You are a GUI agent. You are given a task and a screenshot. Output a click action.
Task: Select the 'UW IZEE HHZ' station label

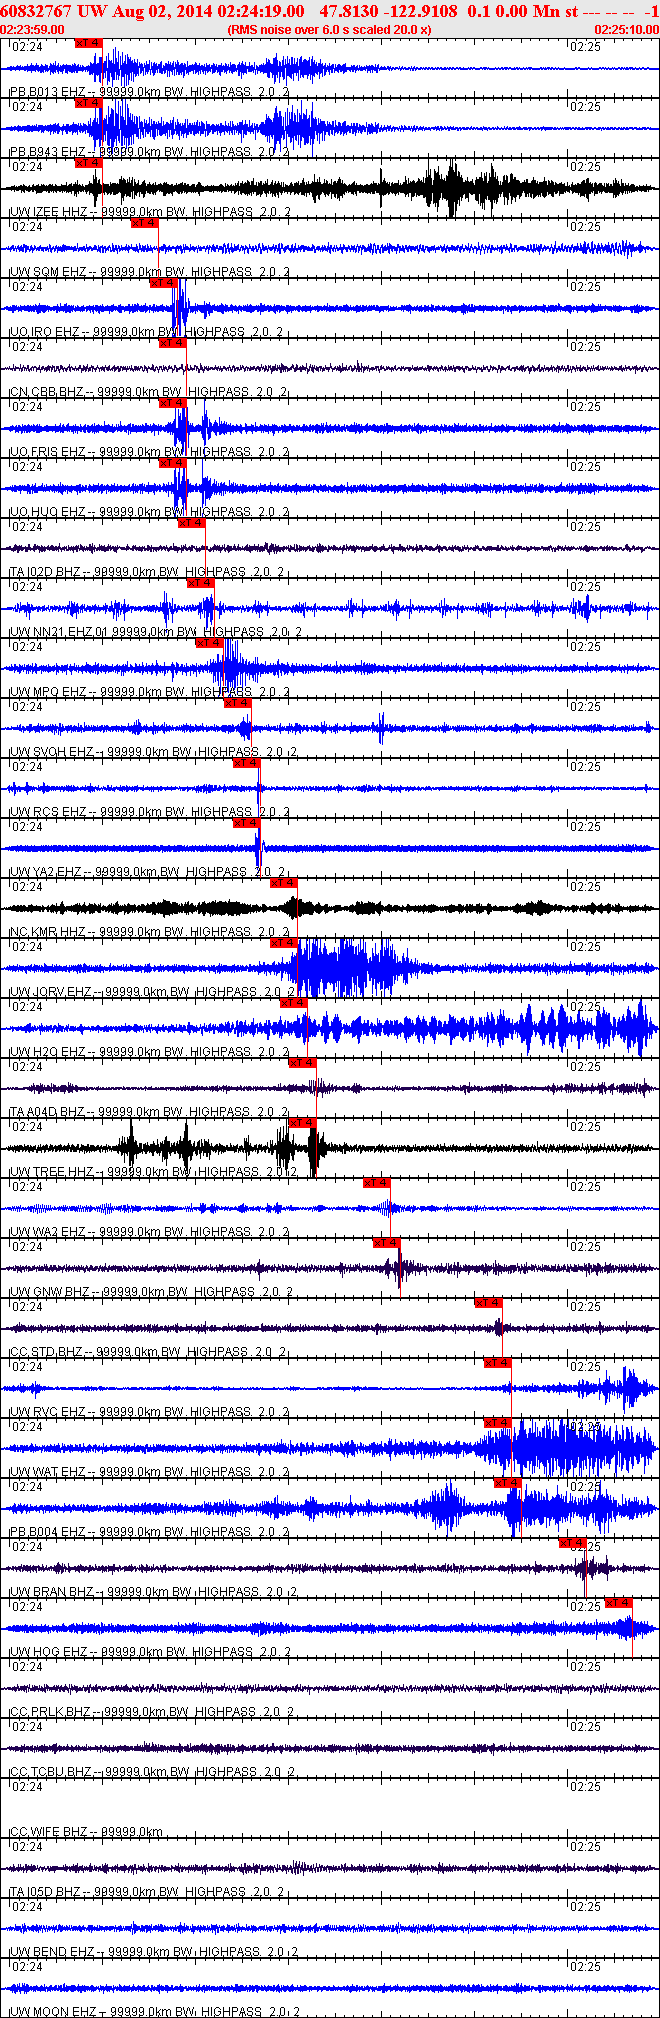point(49,212)
